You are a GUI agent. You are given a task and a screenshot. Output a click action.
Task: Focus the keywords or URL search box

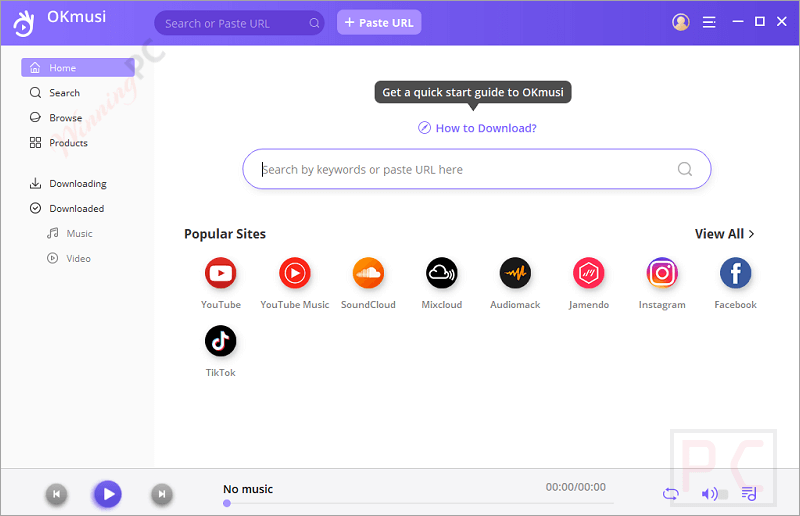[477, 169]
